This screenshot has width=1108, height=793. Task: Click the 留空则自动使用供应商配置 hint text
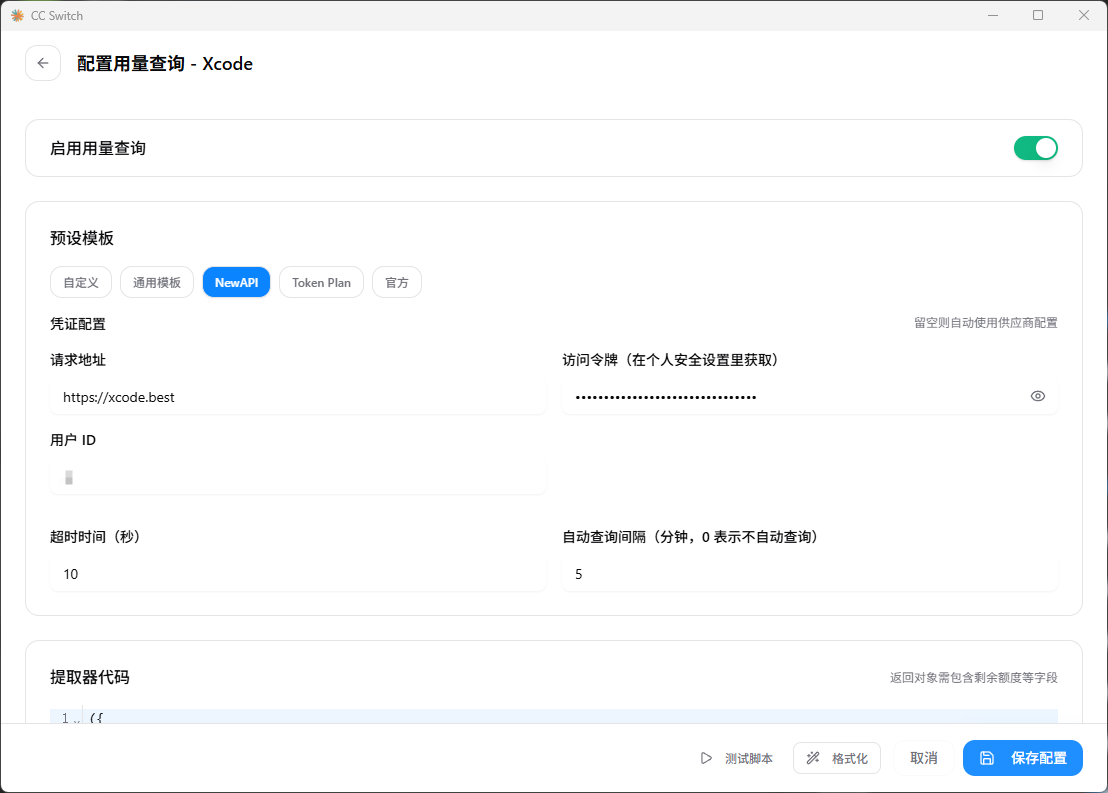[x=986, y=323]
